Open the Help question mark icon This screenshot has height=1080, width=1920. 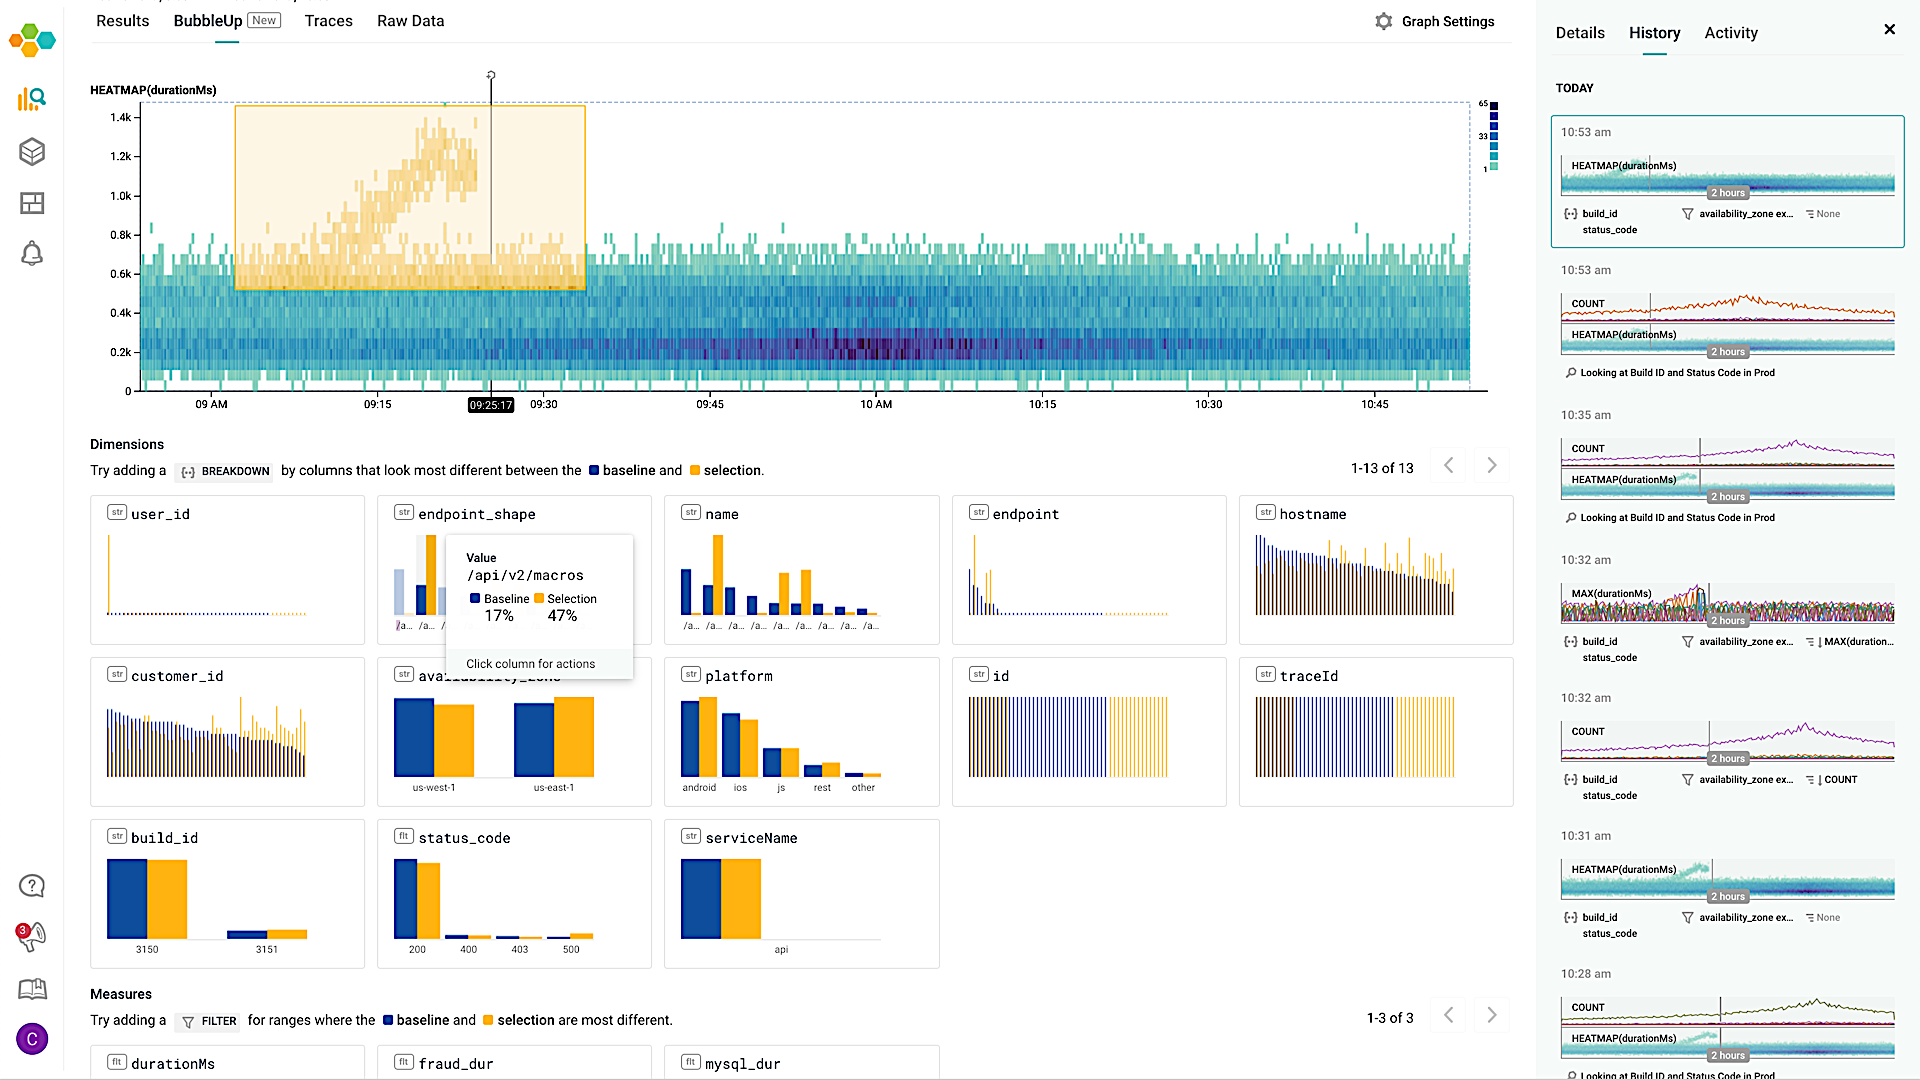click(x=32, y=886)
